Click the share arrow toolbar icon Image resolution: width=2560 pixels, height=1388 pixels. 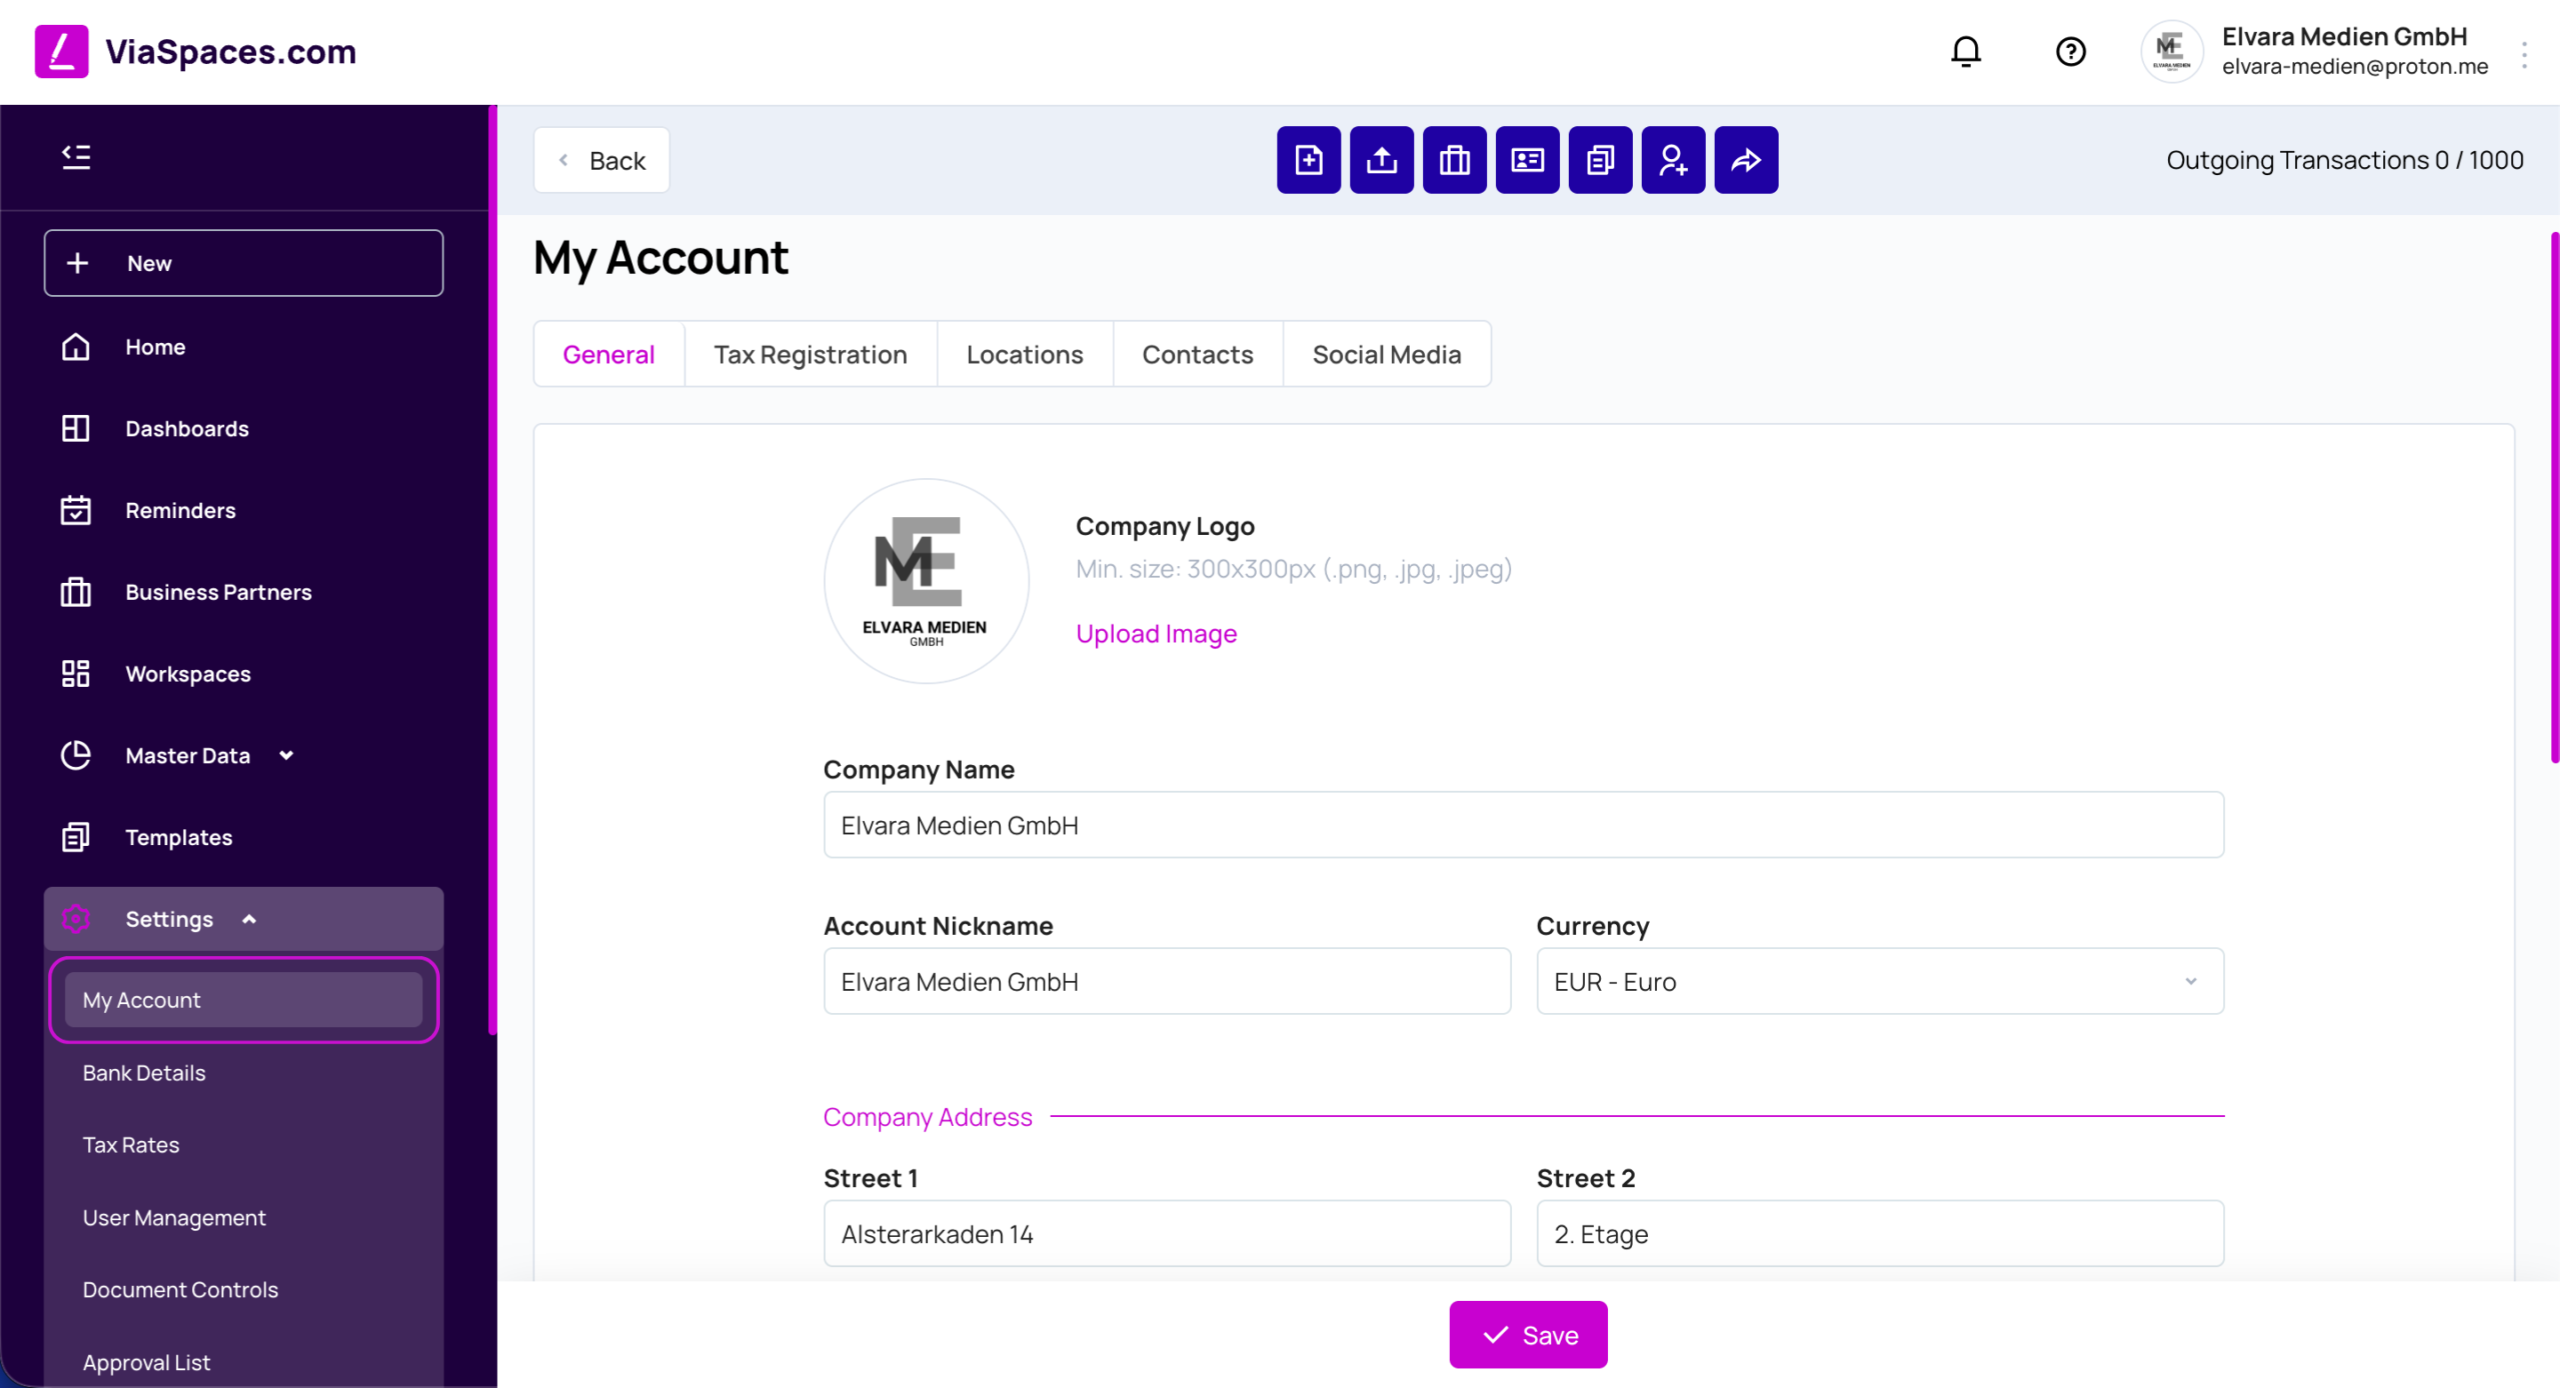pos(1747,160)
